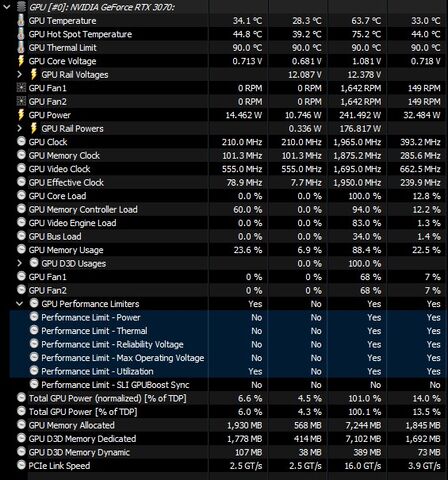Expand the GPU D3D Usages group
This screenshot has height=480, width=448.
point(19,263)
